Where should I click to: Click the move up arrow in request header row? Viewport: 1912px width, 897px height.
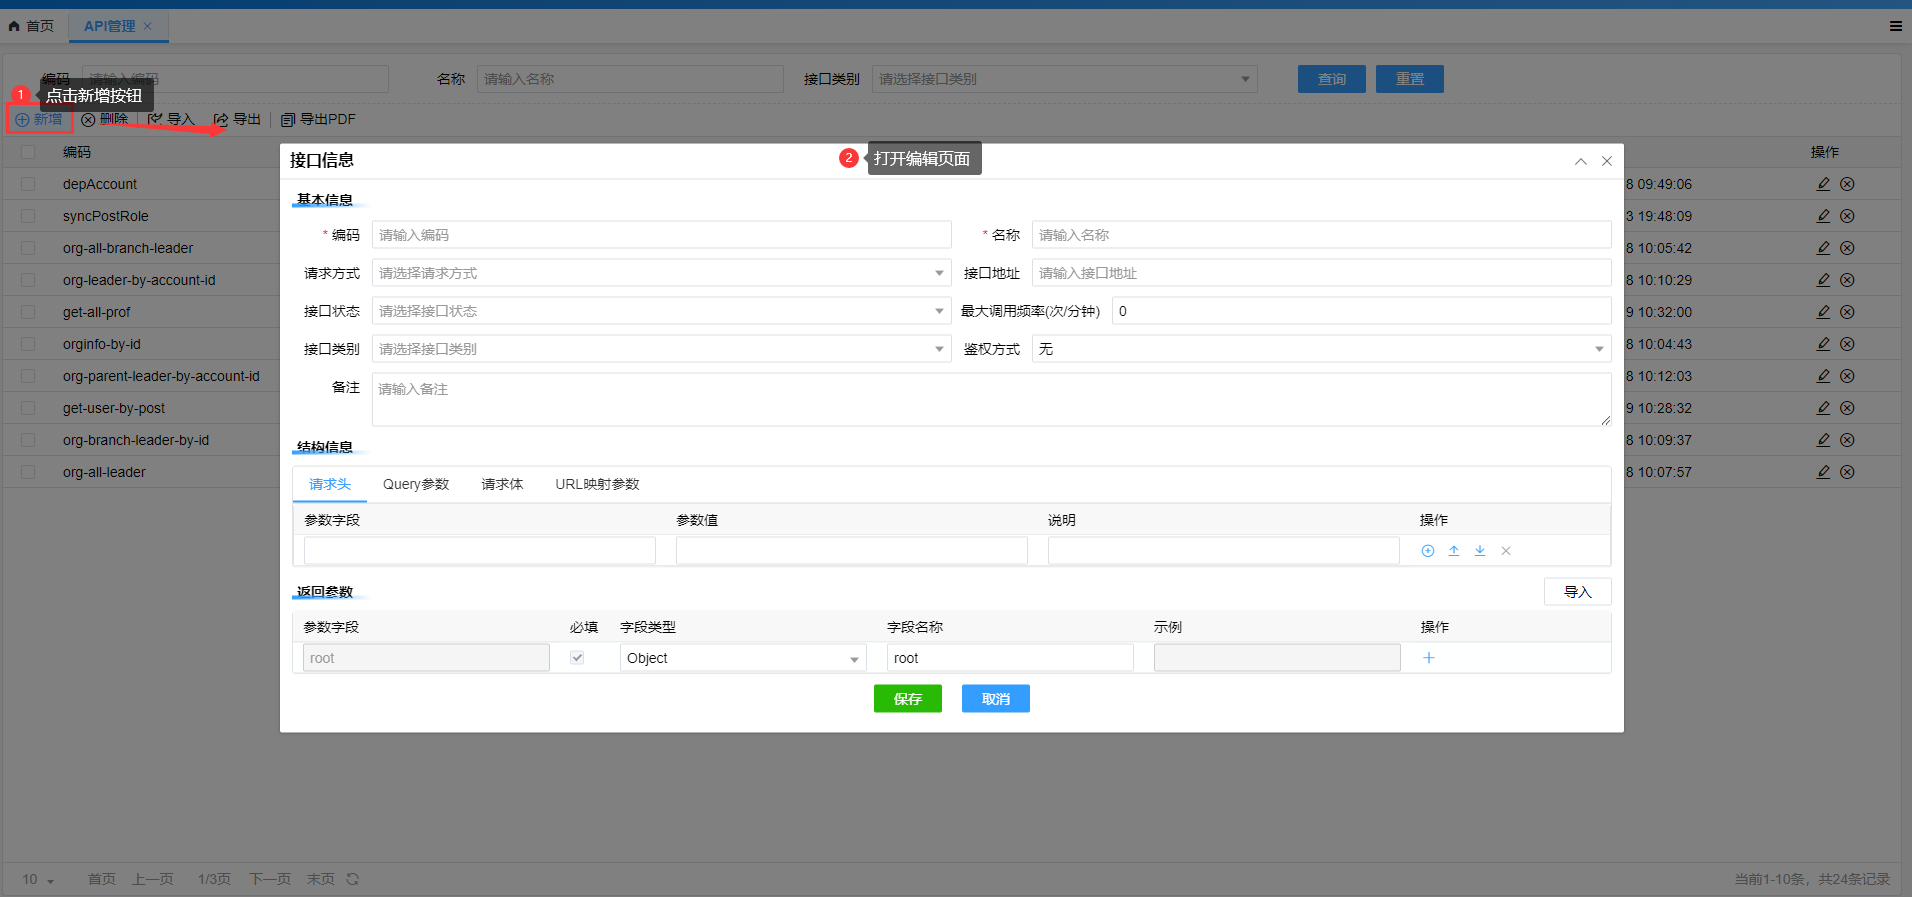(x=1453, y=551)
